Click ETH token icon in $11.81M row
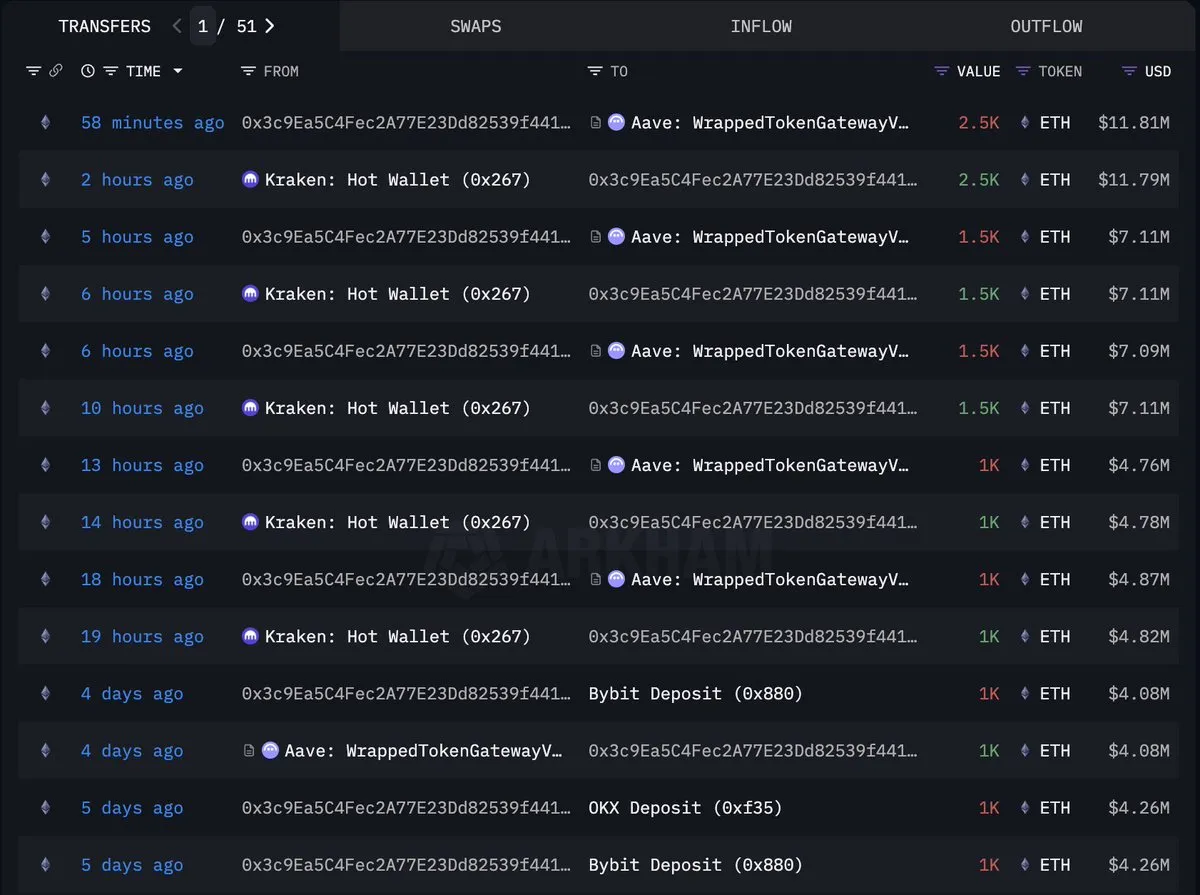 click(x=1024, y=123)
